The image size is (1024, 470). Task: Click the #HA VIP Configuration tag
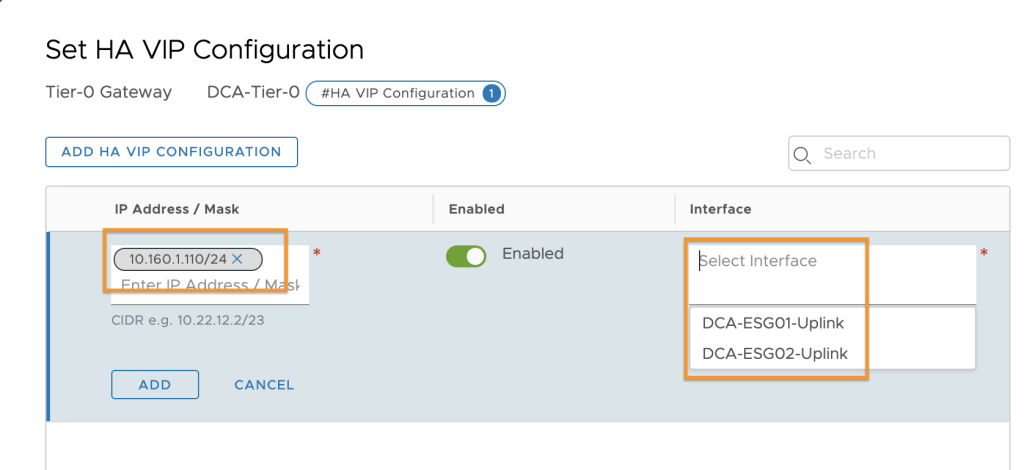(406, 93)
